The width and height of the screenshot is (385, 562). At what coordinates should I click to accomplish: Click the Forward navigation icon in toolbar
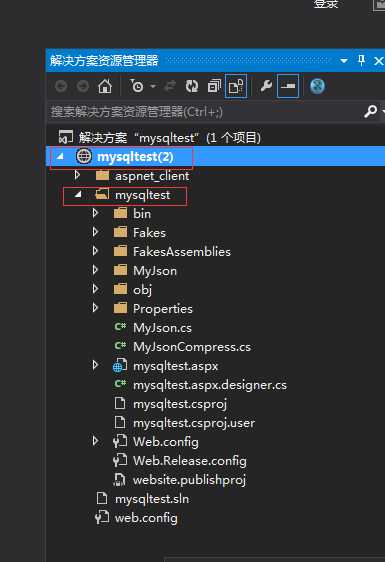[83, 86]
